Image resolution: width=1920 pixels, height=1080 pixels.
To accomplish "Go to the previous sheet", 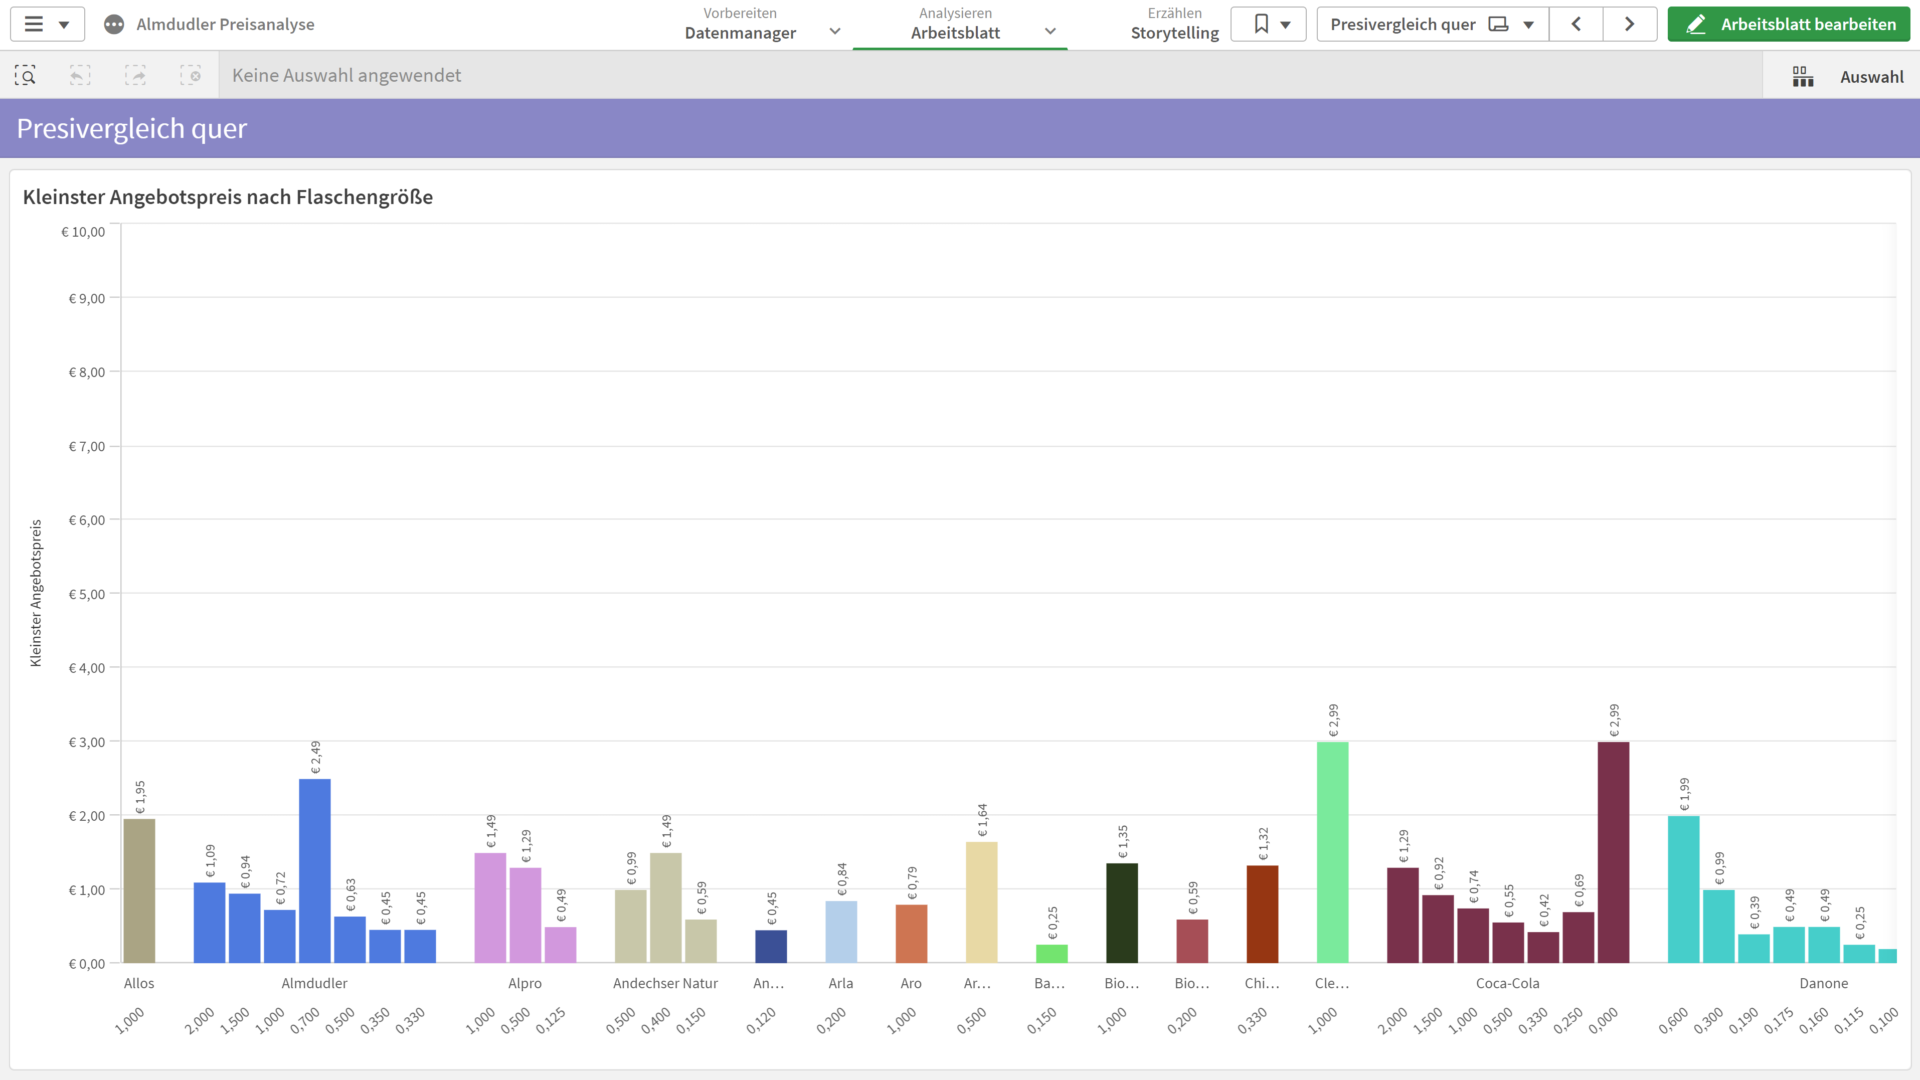I will 1576,24.
